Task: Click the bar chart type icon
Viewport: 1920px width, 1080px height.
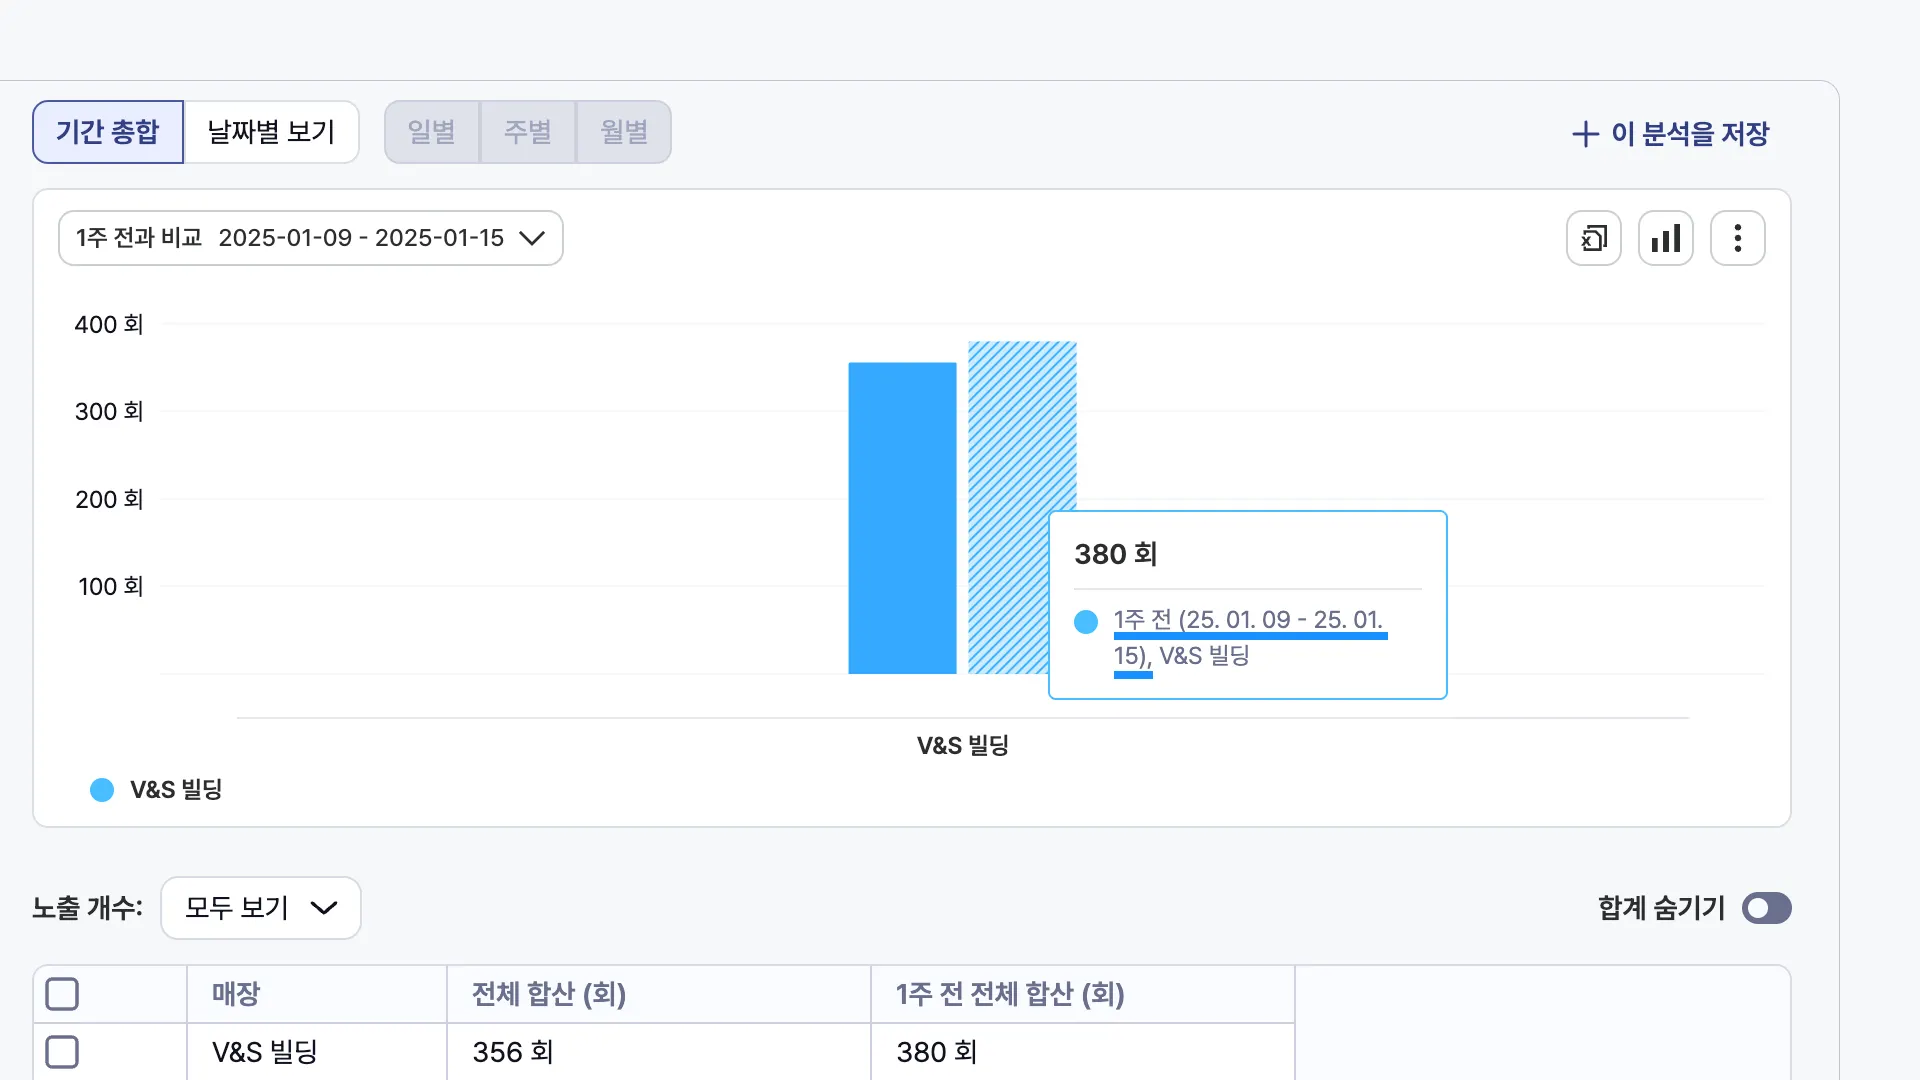Action: point(1665,238)
